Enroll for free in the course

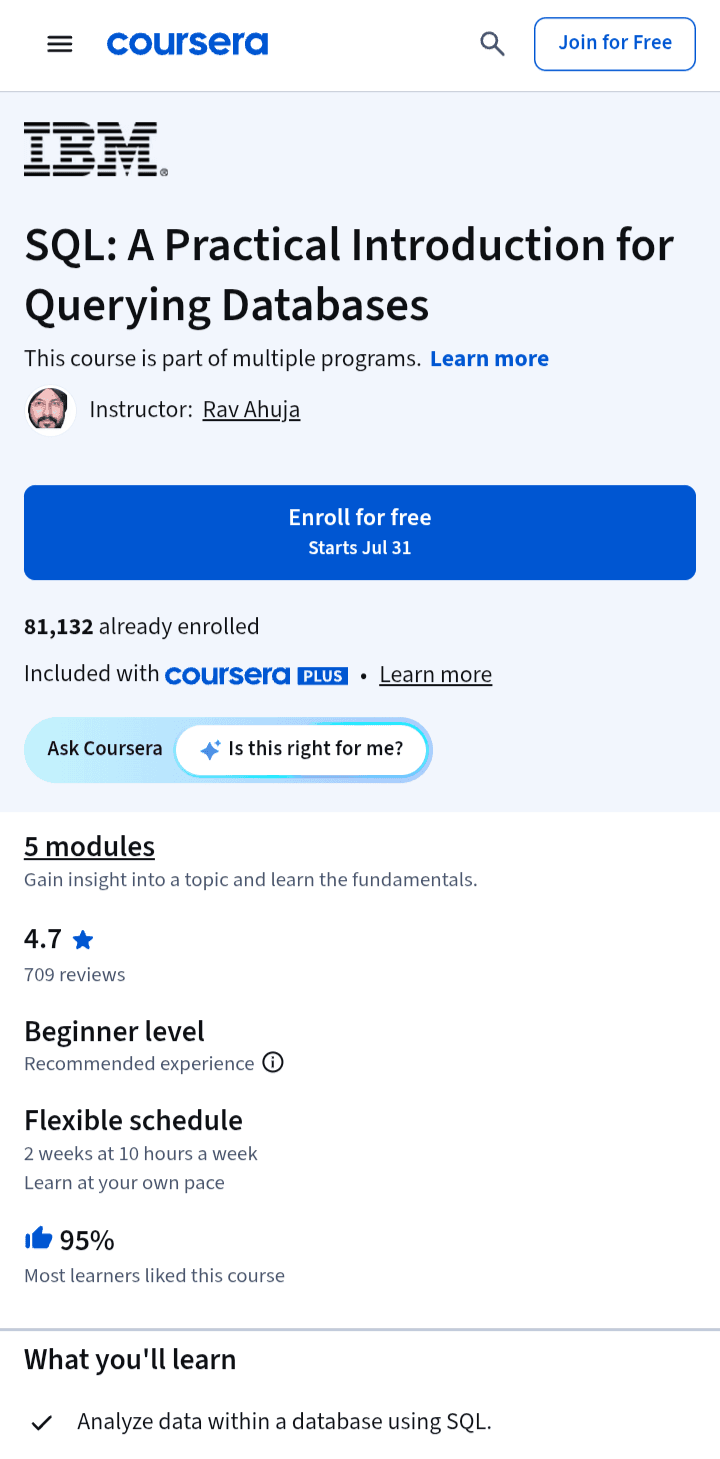point(360,532)
